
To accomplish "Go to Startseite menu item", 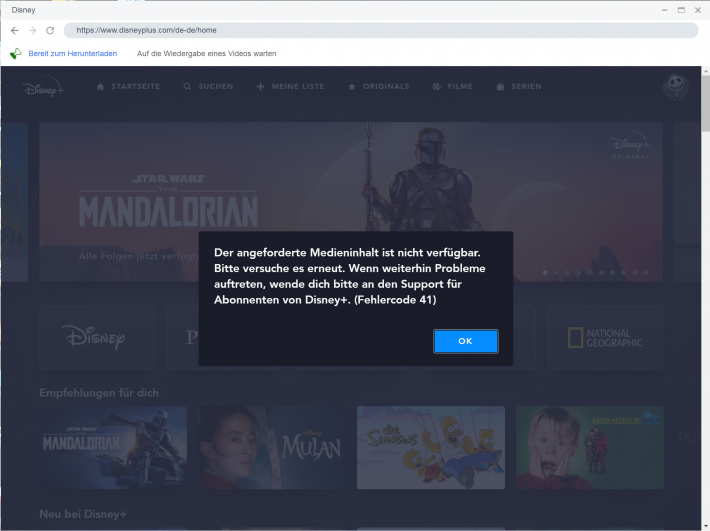I will (x=129, y=86).
